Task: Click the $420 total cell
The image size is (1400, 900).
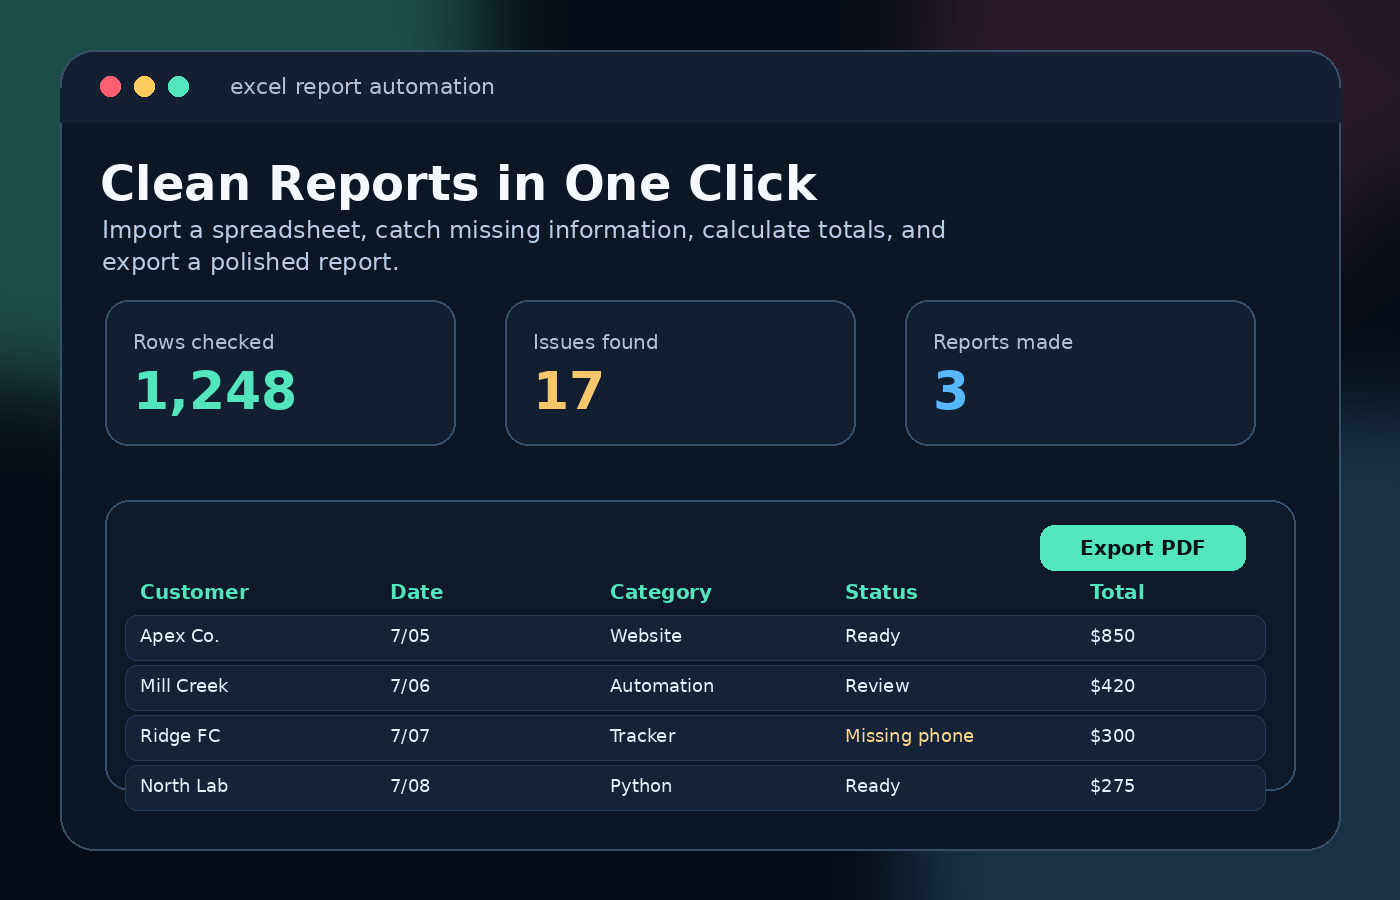Action: (x=1112, y=686)
